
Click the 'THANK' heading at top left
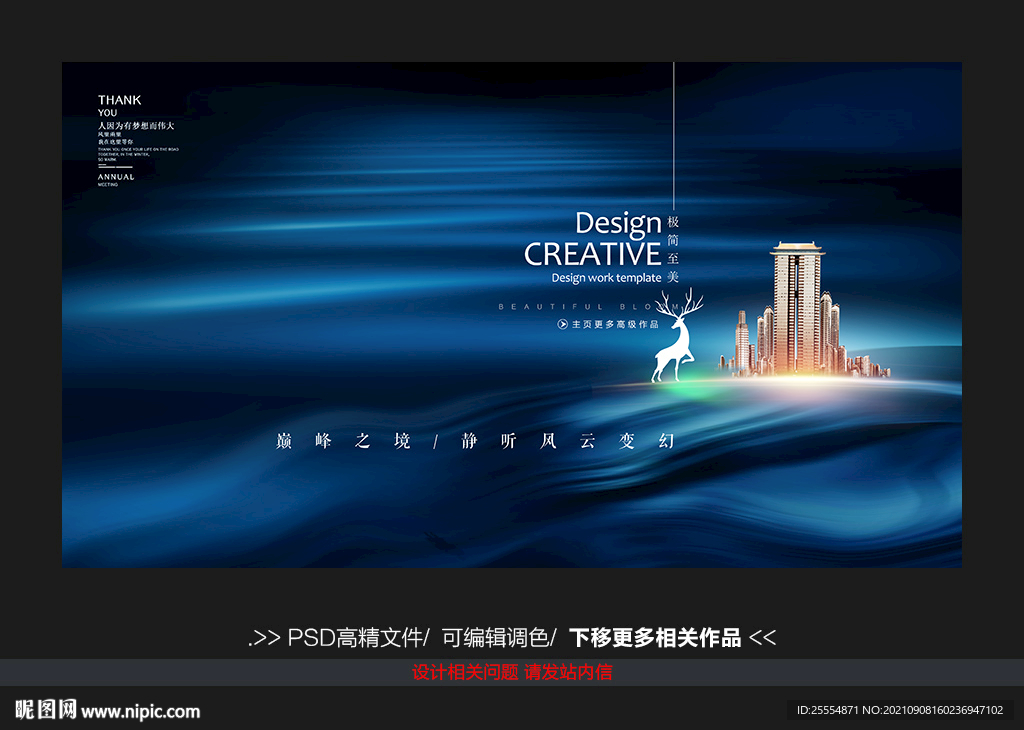(x=119, y=100)
